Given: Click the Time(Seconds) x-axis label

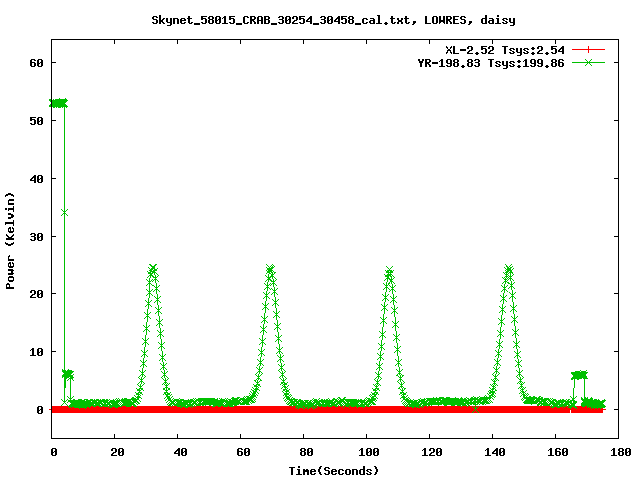Looking at the screenshot, I should 333,471.
